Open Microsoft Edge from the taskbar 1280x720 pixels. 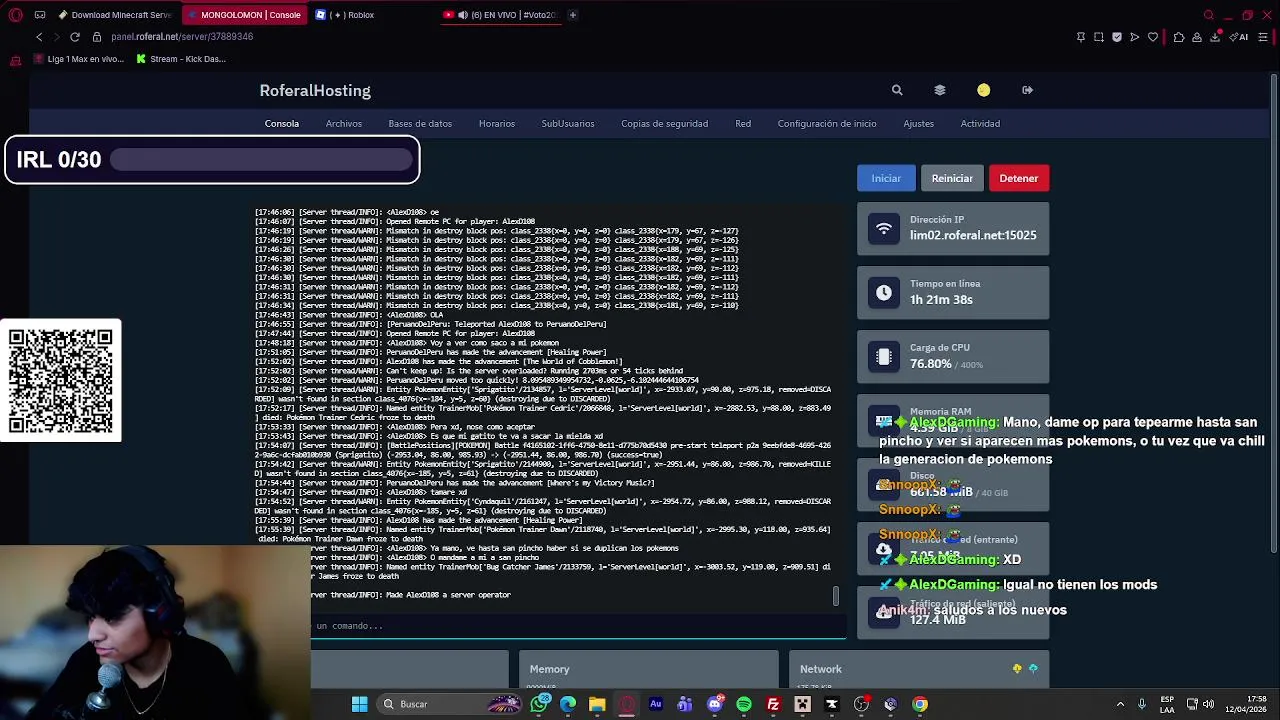(568, 704)
